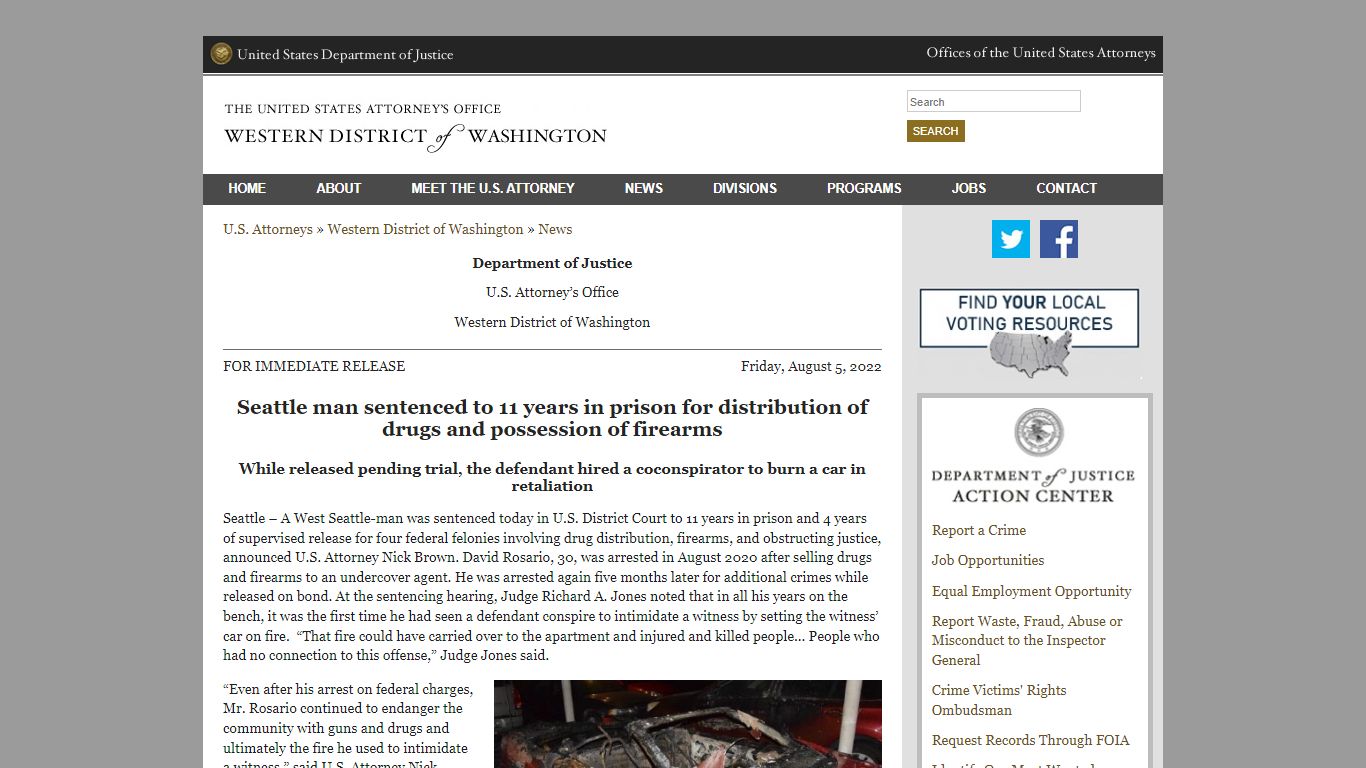Click the subheadline about hiring a coconspirator
This screenshot has width=1366, height=768.
click(x=552, y=477)
